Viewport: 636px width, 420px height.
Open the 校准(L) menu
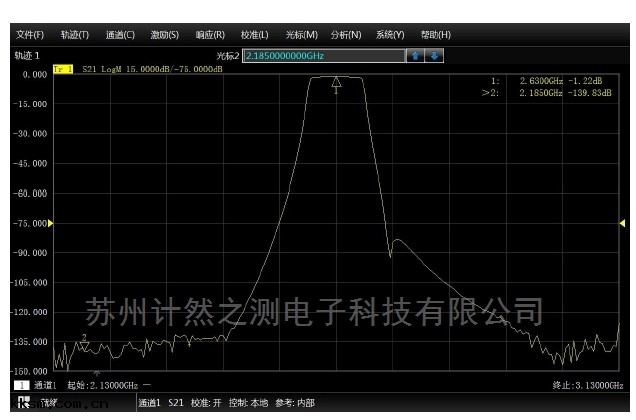[255, 35]
